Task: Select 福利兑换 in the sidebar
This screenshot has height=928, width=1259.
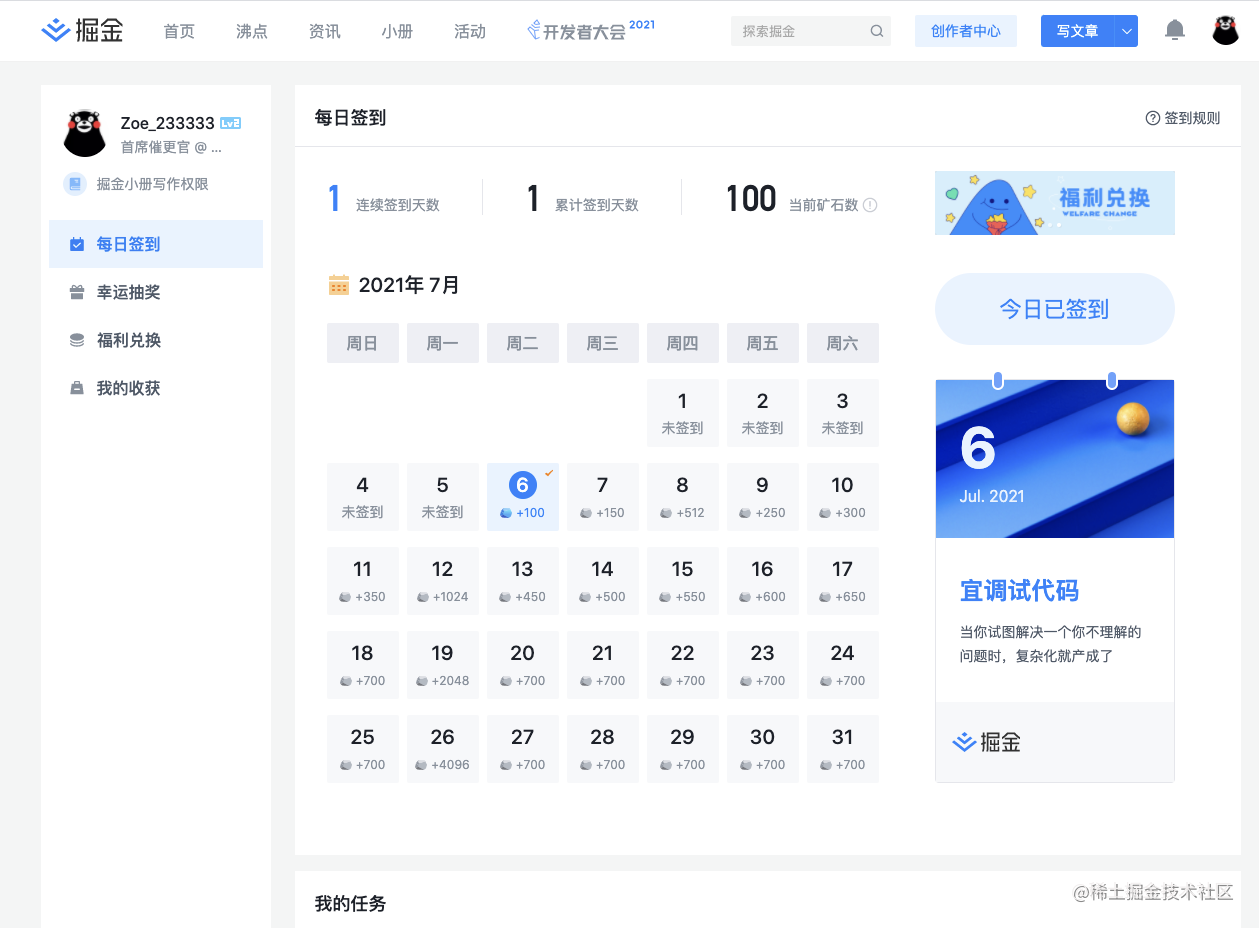Action: click(156, 340)
